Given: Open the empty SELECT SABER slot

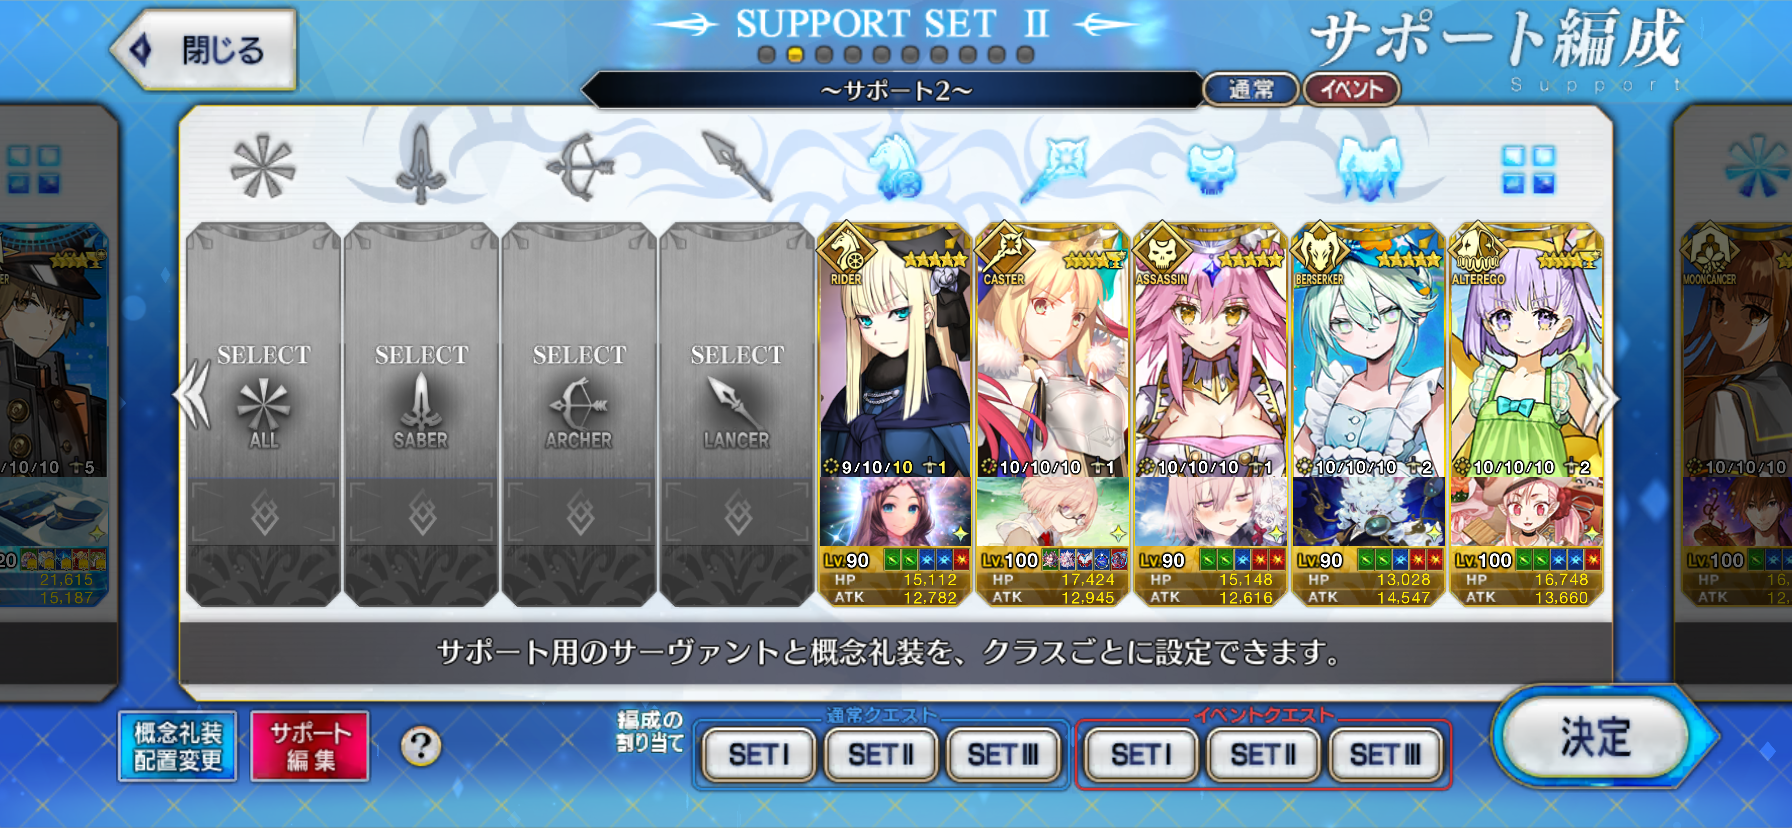Looking at the screenshot, I should point(421,414).
